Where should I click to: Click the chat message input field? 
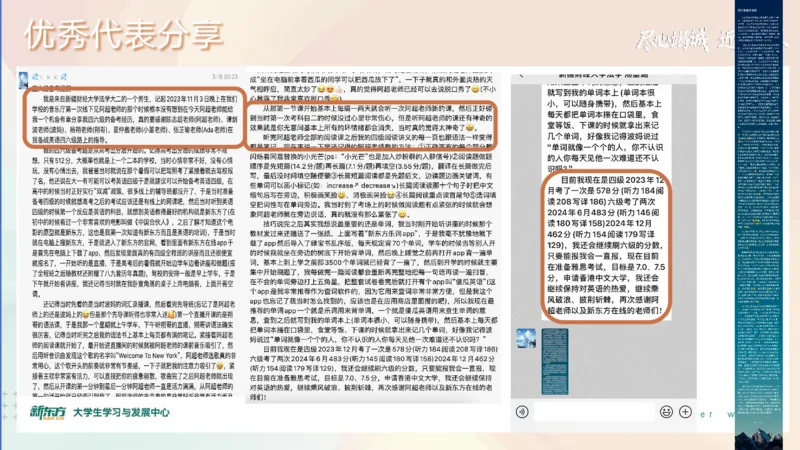pos(594,412)
